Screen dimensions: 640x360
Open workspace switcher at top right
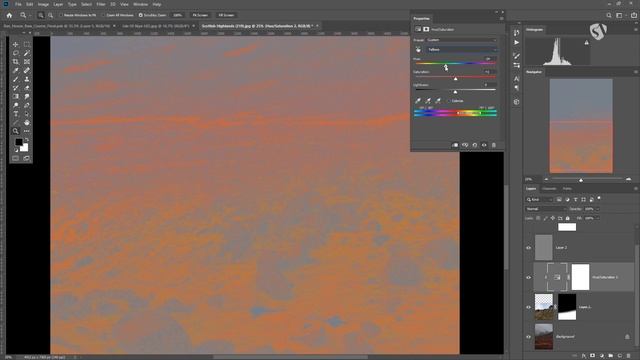point(620,15)
